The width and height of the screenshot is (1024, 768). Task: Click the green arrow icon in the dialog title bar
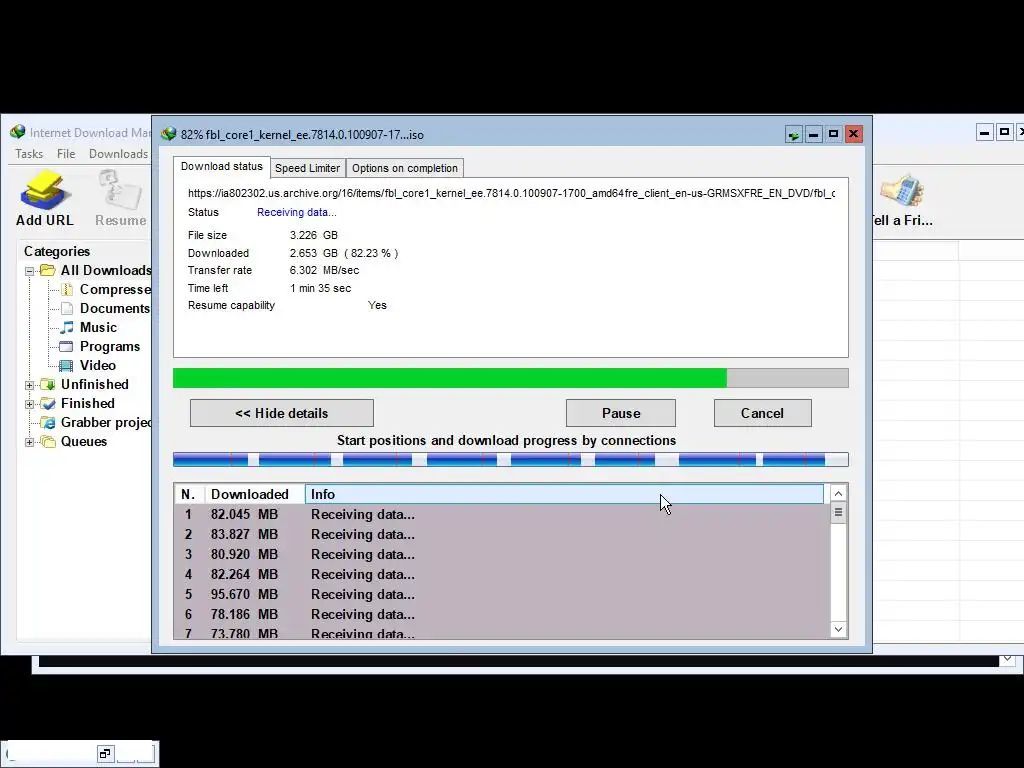pyautogui.click(x=793, y=135)
